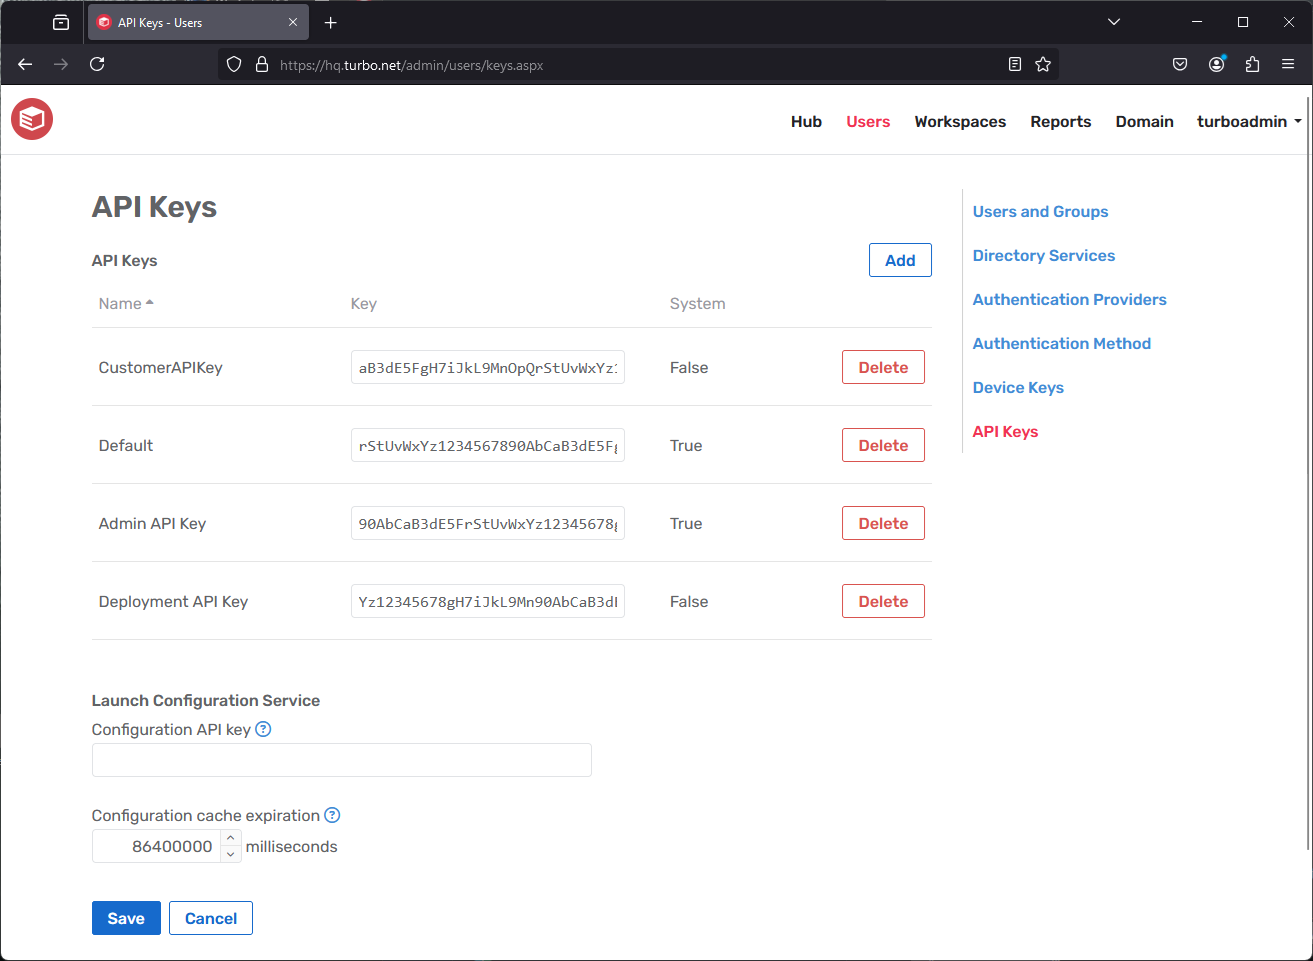Click the Turbo logo
The image size is (1313, 961).
(31, 119)
